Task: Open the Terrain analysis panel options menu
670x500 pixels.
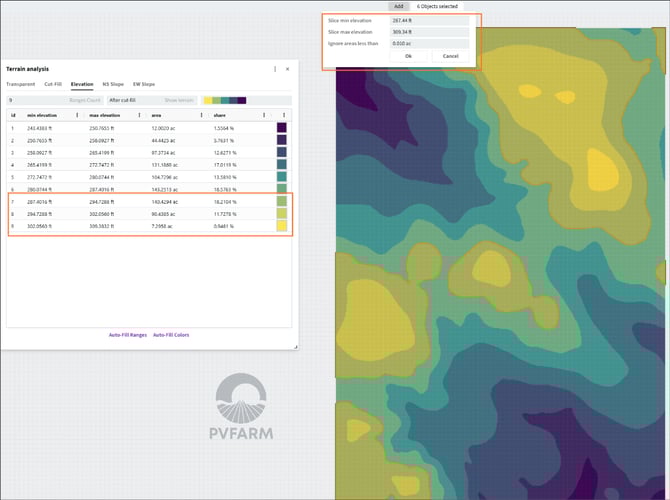Action: [275, 69]
